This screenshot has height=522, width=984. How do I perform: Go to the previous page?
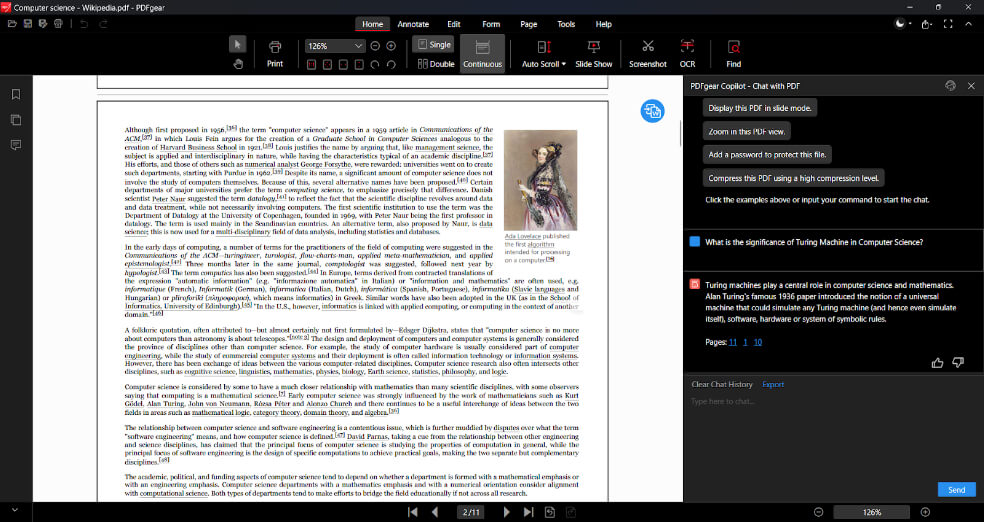point(434,512)
